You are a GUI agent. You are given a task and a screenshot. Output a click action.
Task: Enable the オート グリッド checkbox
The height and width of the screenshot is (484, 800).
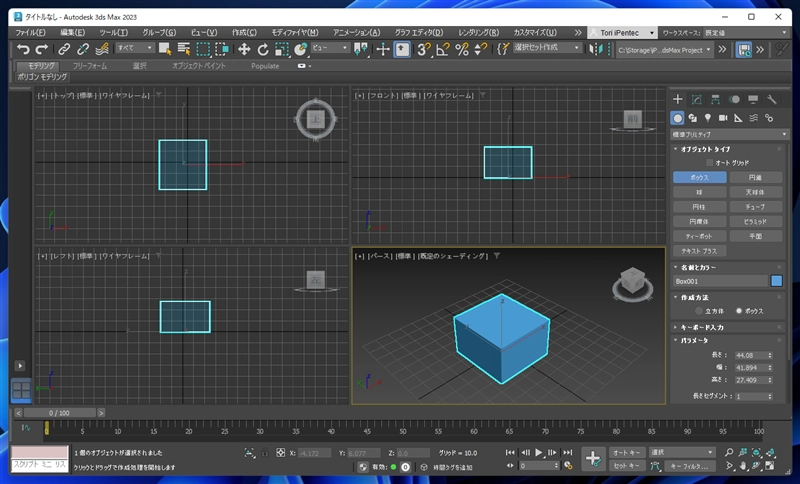coord(709,163)
